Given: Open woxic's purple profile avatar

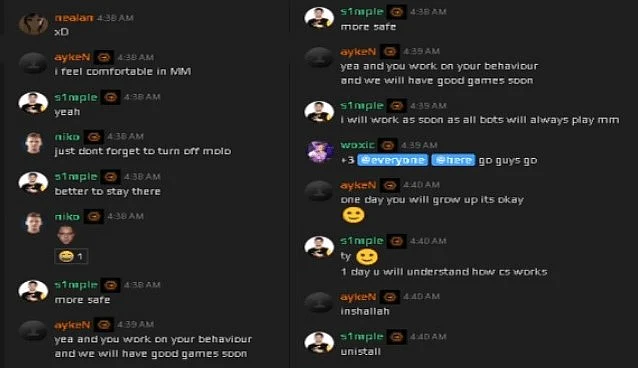Looking at the screenshot, I should coord(319,152).
